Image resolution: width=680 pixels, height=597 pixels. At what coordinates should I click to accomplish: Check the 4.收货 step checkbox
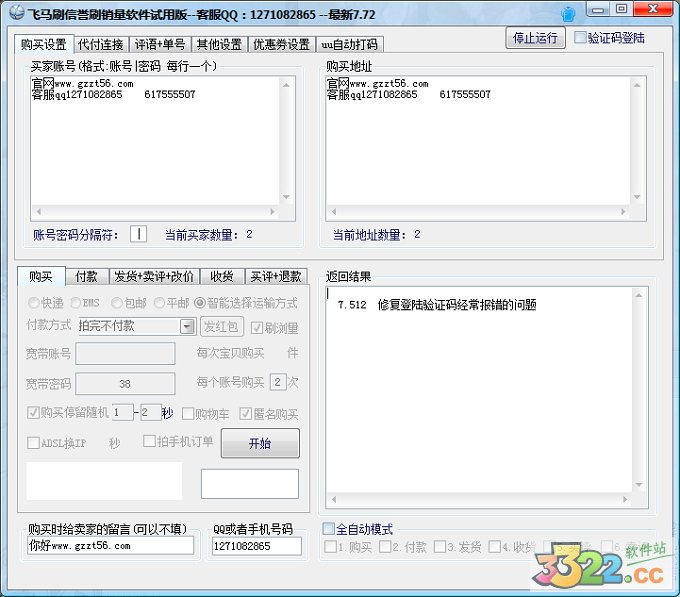click(494, 547)
